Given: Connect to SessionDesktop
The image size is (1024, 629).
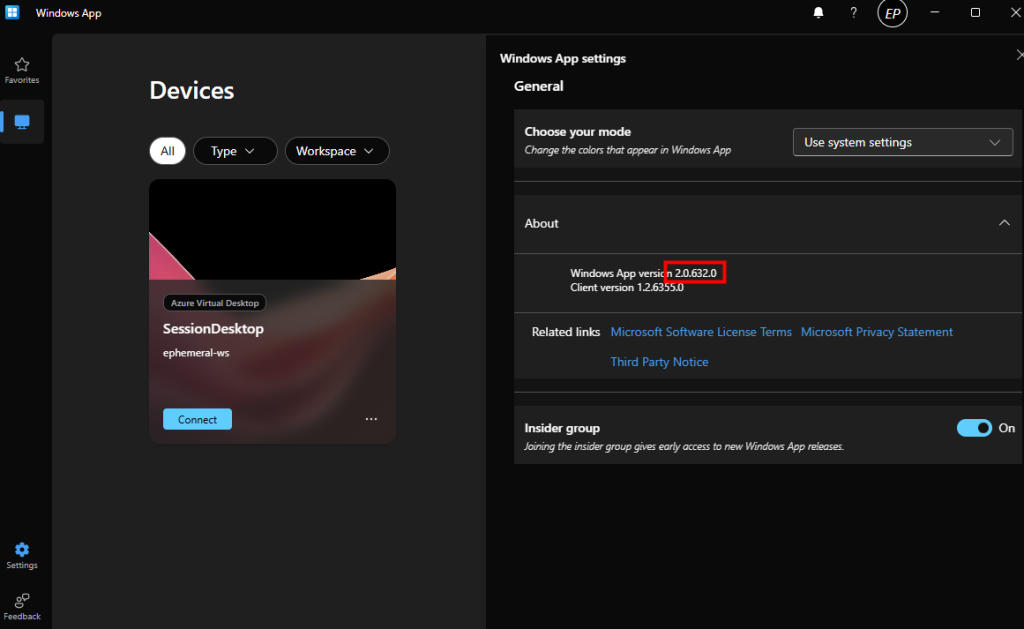Looking at the screenshot, I should click(x=197, y=419).
